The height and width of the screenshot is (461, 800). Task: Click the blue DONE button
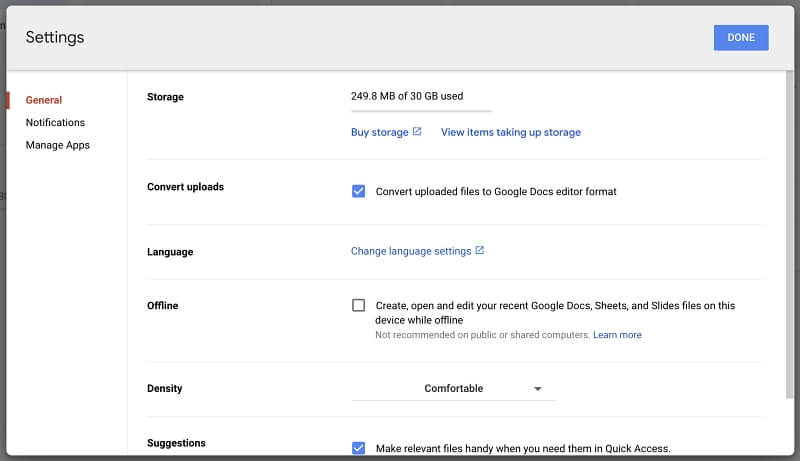click(x=741, y=38)
